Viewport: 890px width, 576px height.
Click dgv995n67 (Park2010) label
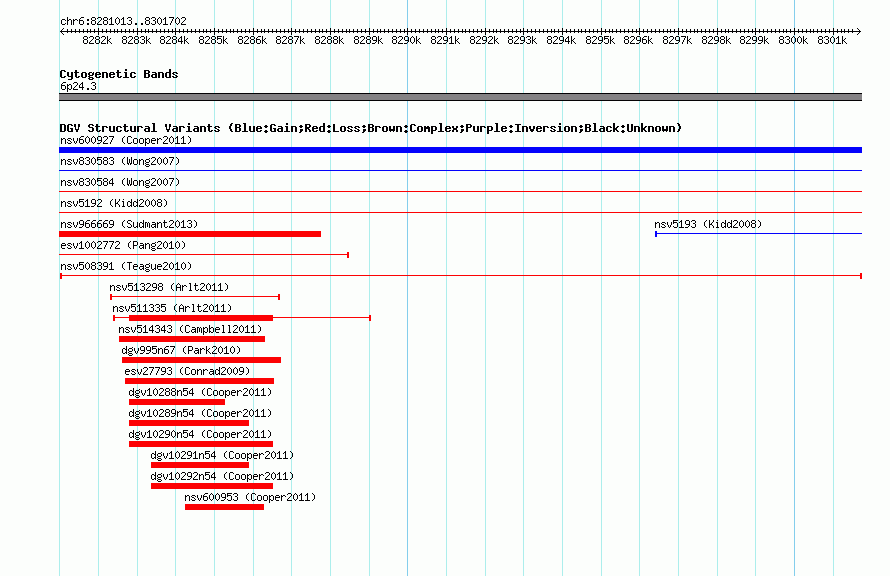[181, 350]
